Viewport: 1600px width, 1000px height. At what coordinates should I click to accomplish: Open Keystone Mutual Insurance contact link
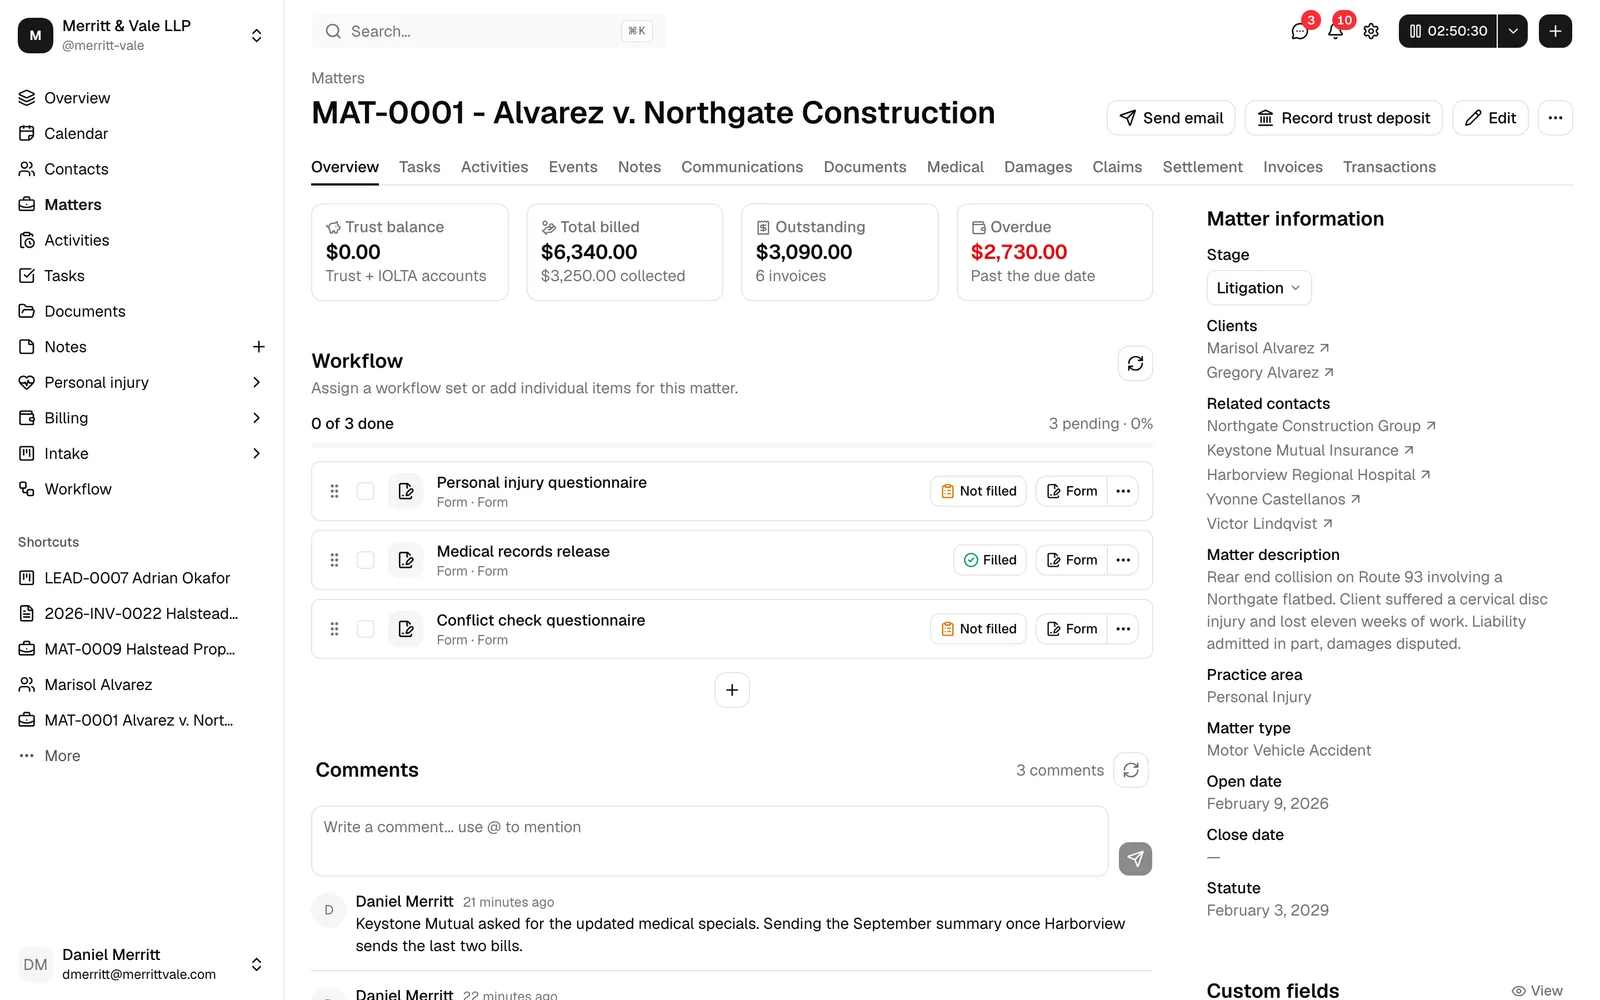pos(1310,450)
